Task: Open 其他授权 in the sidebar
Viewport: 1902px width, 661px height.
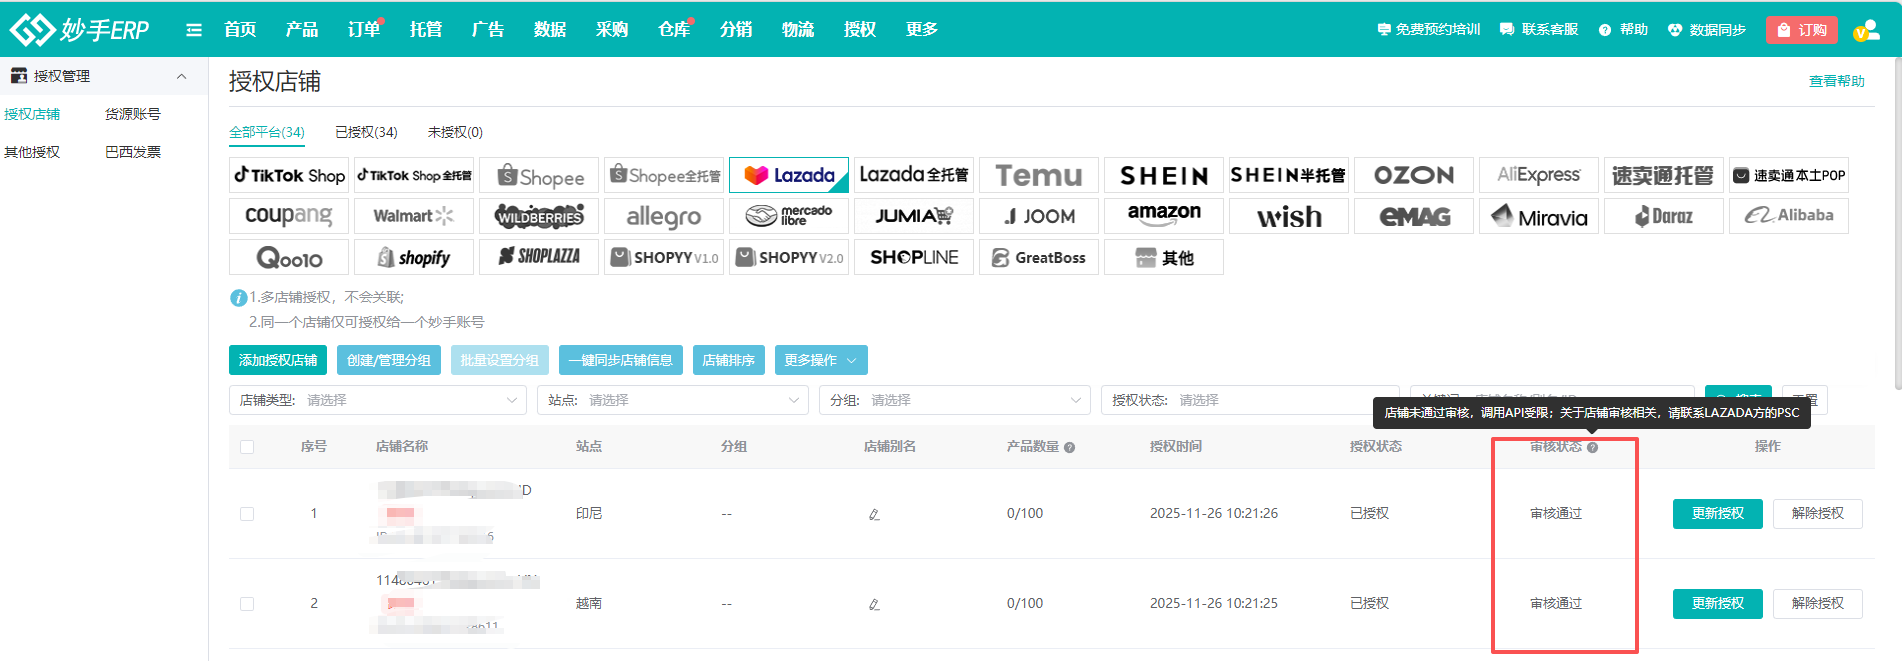Action: [x=32, y=152]
